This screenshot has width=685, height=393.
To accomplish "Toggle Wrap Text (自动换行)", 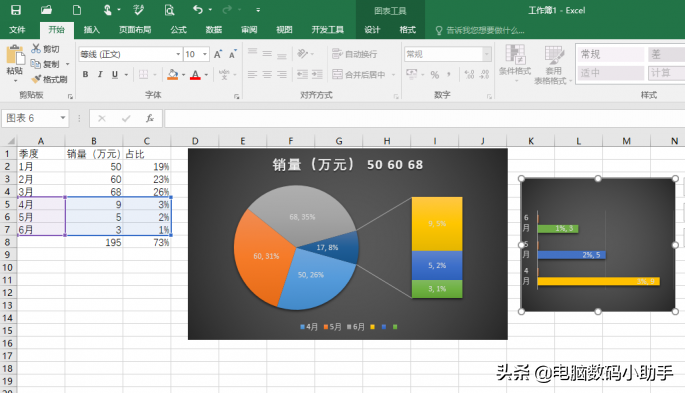I will point(354,54).
